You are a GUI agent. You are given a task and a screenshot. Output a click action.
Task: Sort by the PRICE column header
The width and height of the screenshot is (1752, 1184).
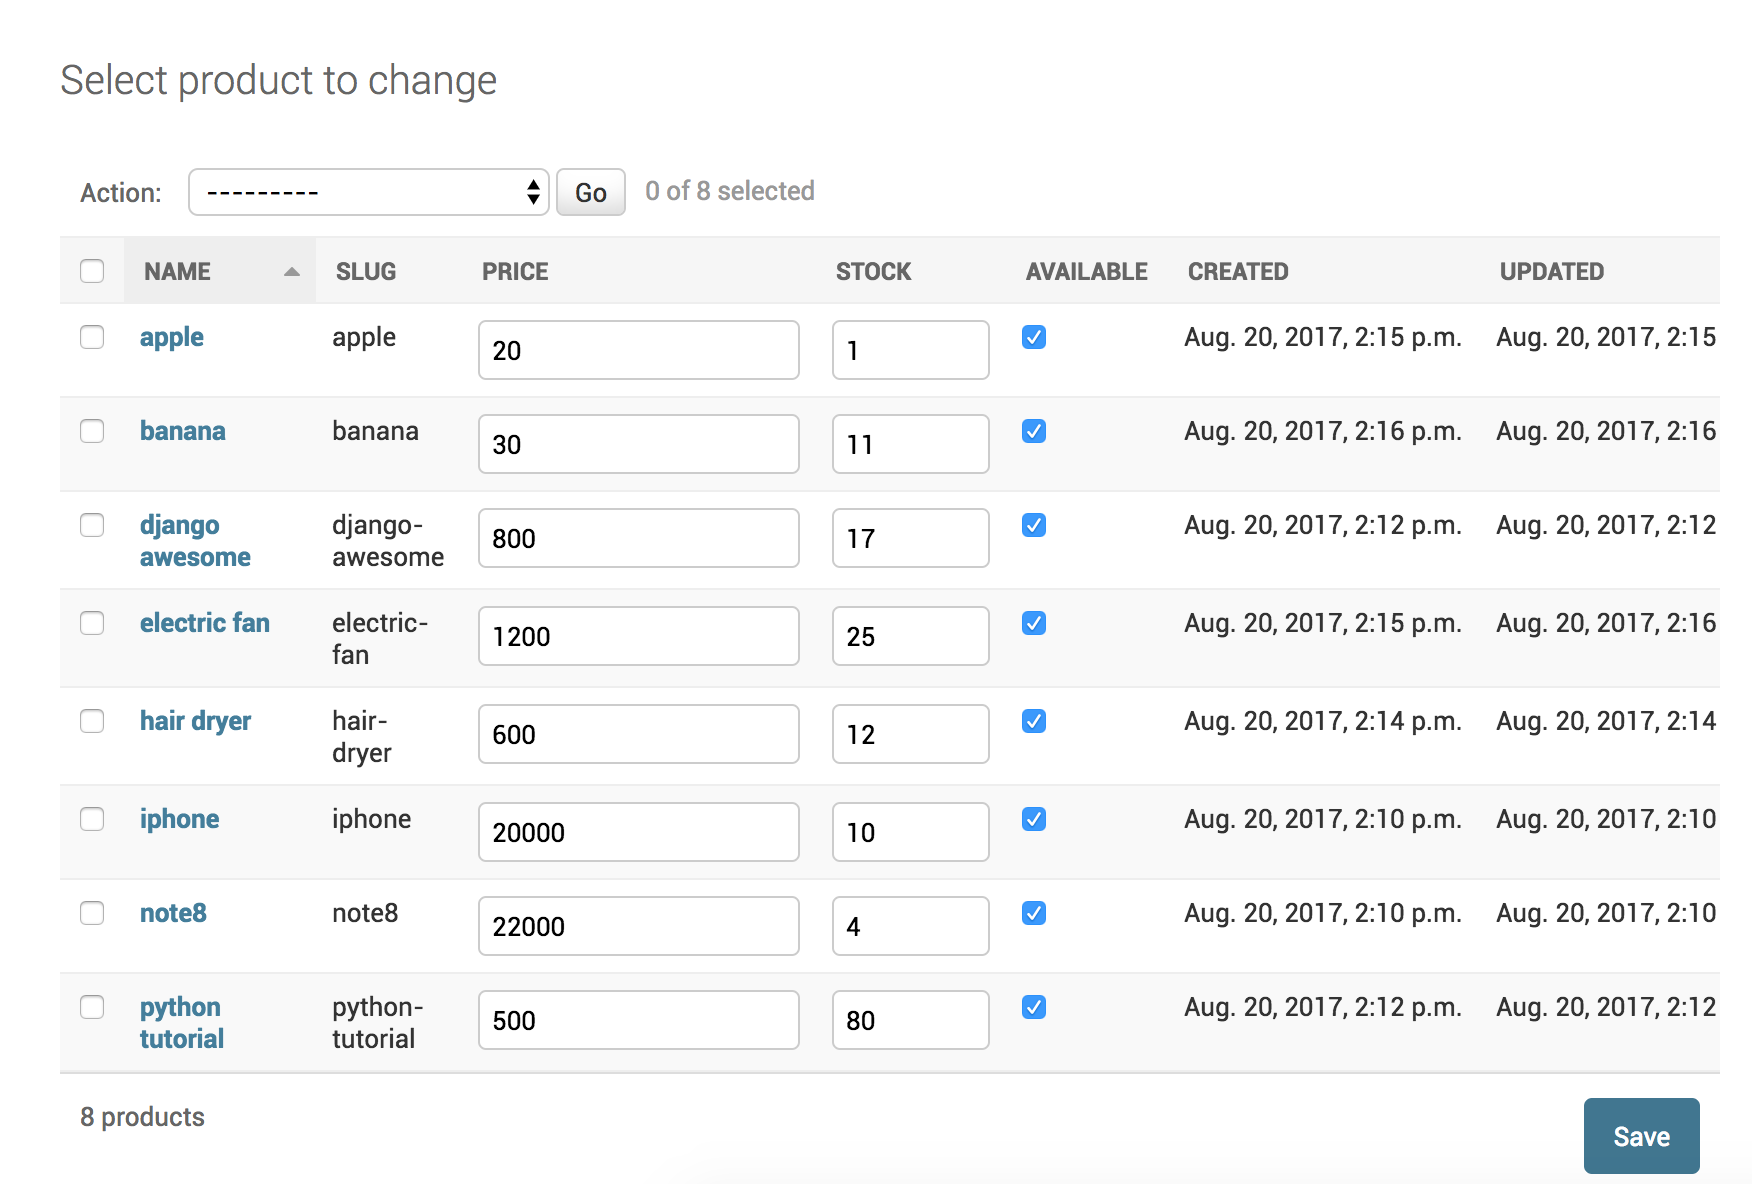click(x=515, y=272)
